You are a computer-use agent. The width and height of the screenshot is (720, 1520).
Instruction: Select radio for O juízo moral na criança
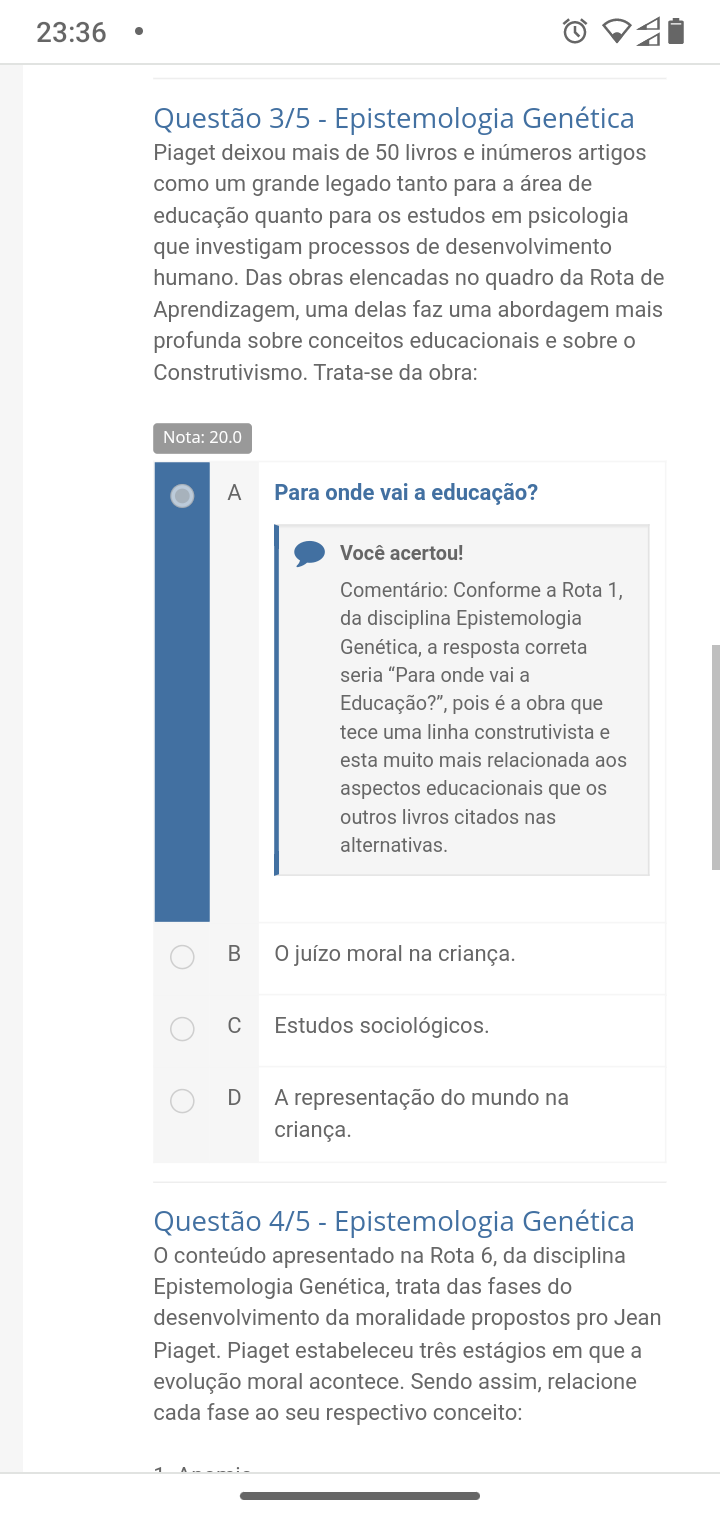pyautogui.click(x=182, y=957)
